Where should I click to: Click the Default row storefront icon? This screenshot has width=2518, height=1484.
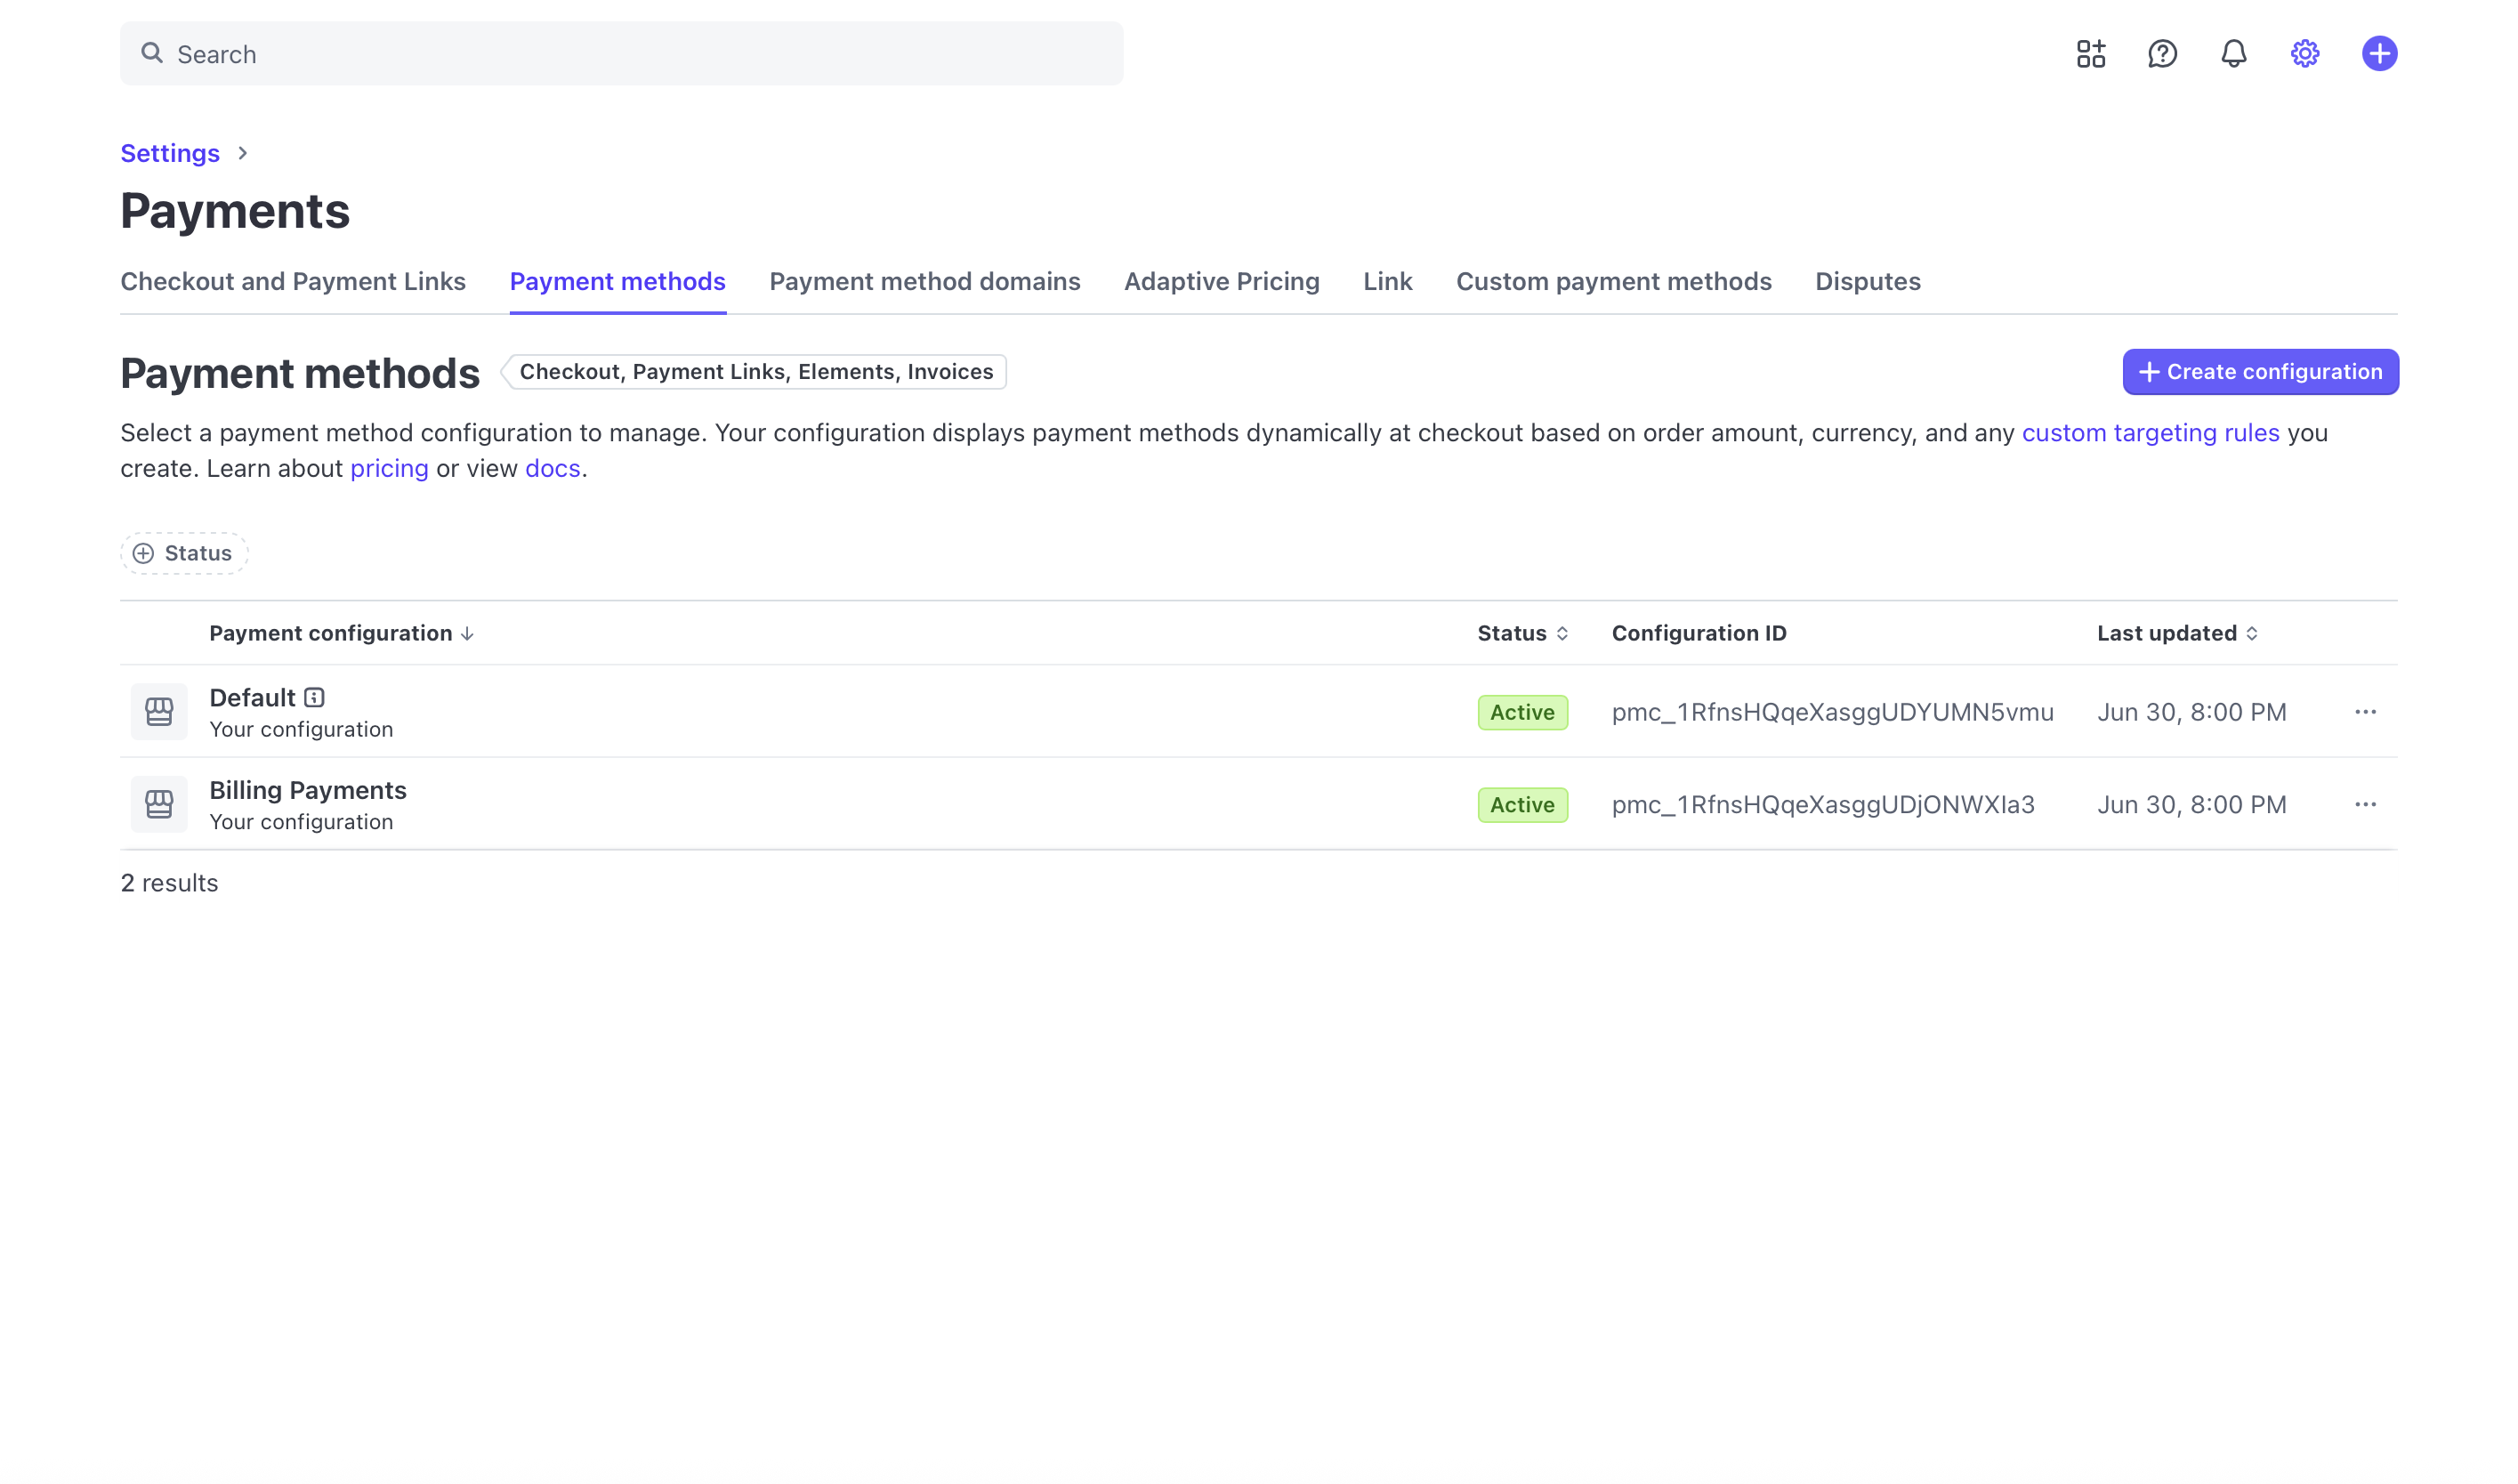click(x=159, y=712)
